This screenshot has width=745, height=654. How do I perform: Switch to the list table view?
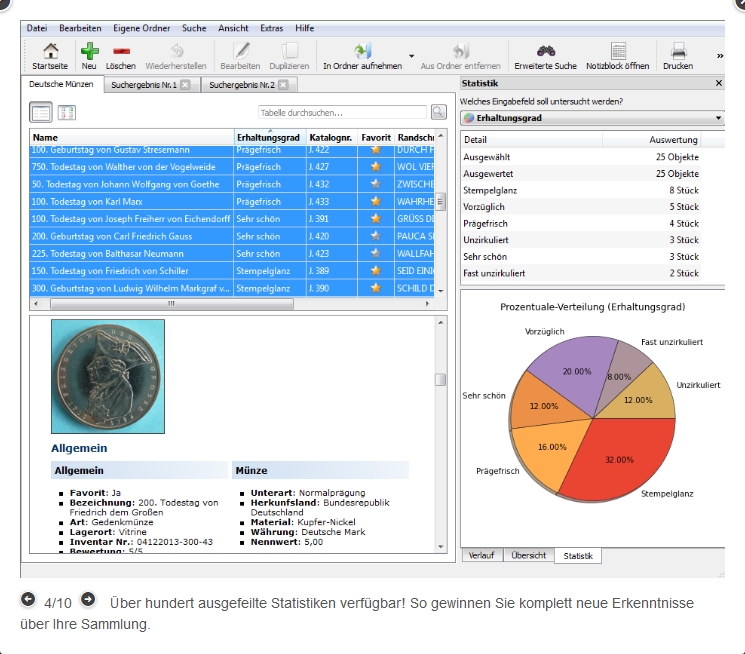[x=41, y=113]
